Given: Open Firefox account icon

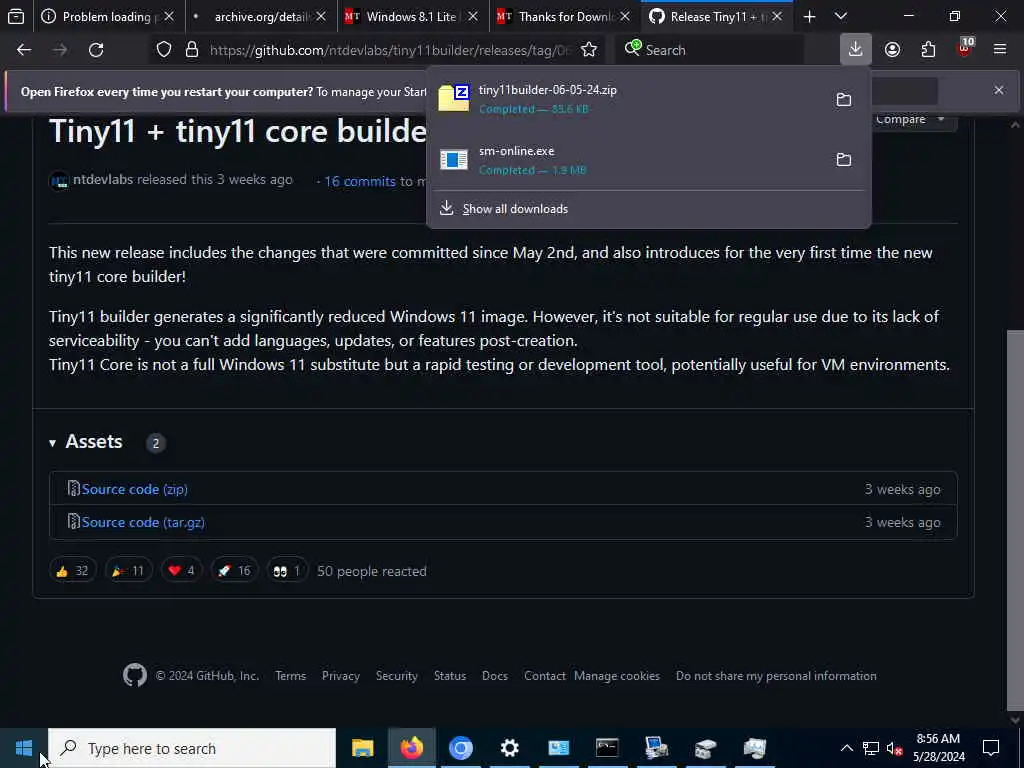Looking at the screenshot, I should click(x=892, y=50).
